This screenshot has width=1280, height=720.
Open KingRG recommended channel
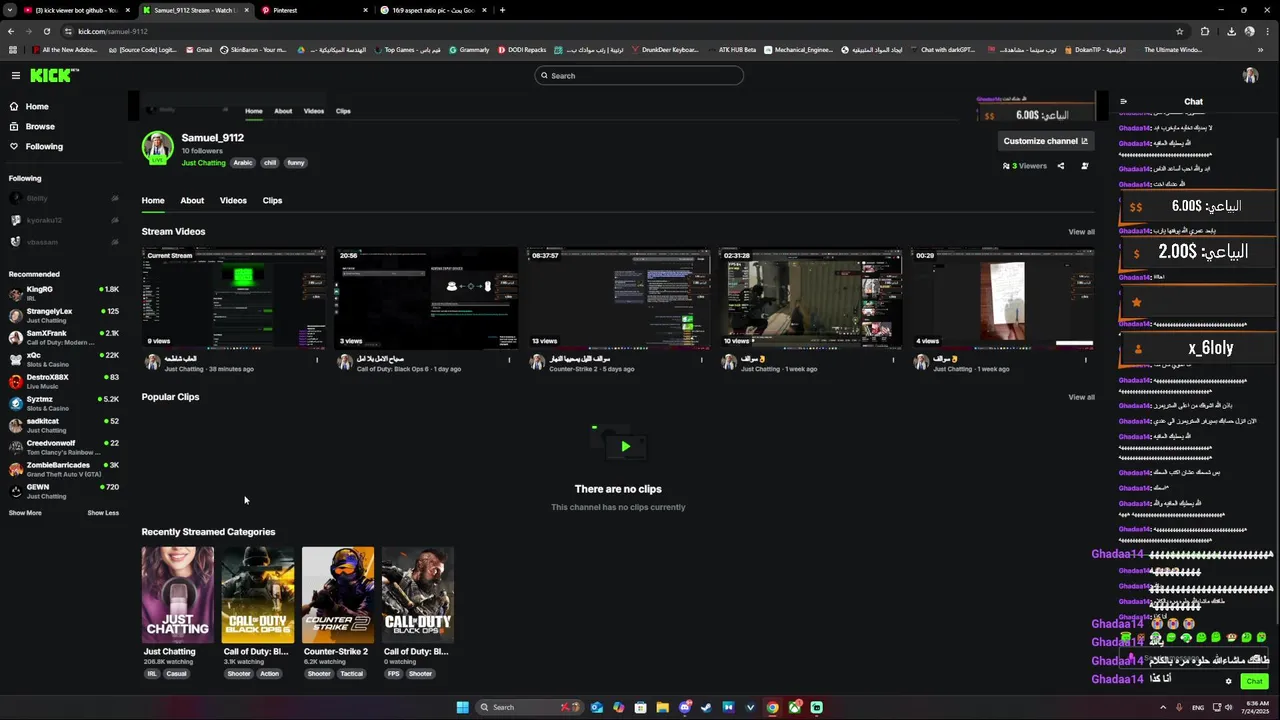64,293
